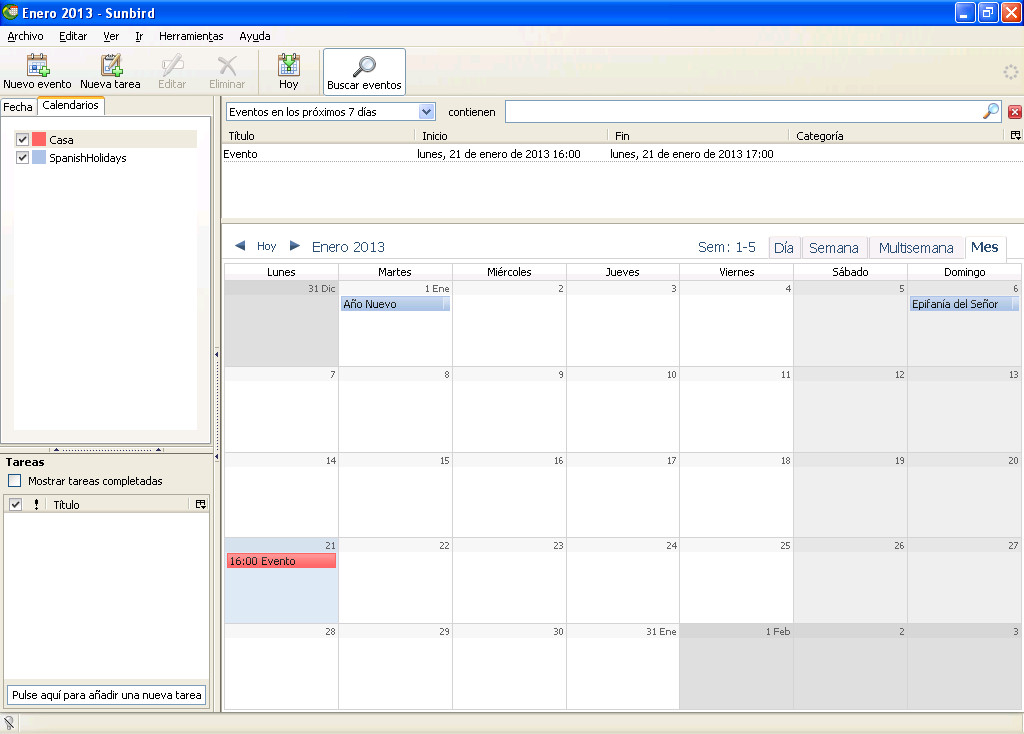Image resolution: width=1024 pixels, height=734 pixels.
Task: Go to next month with right arrow
Action: 294,246
